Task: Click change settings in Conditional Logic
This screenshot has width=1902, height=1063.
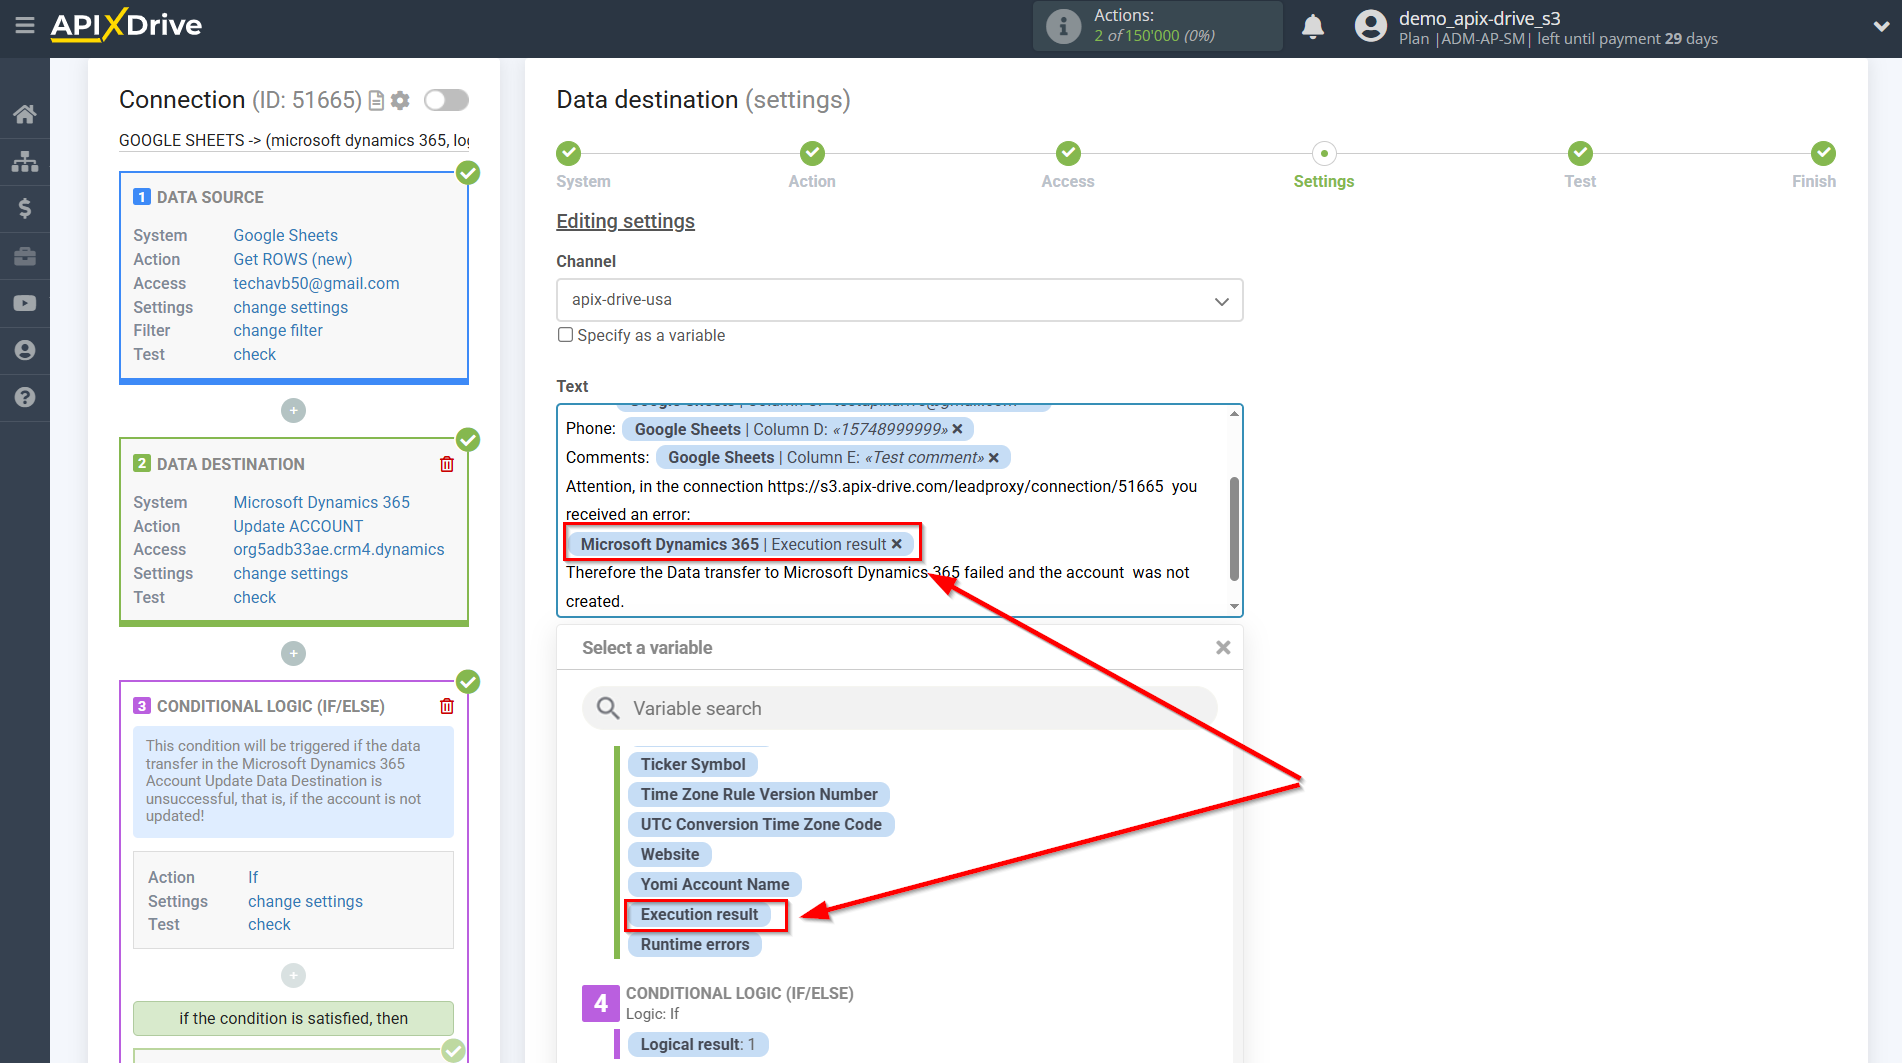Action: tap(305, 901)
